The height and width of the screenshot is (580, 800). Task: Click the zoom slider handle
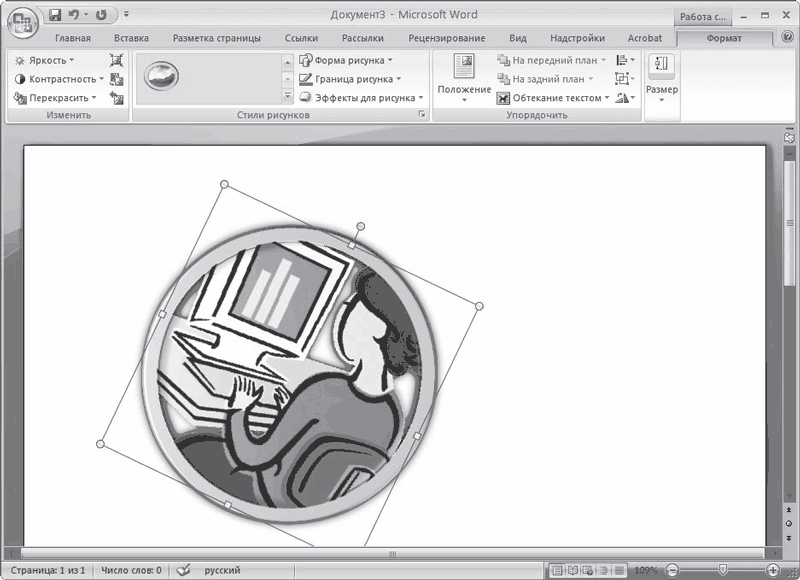722,570
